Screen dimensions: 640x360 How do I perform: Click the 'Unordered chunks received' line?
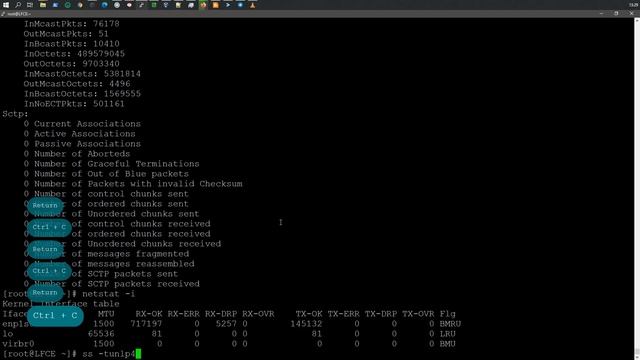pyautogui.click(x=122, y=244)
